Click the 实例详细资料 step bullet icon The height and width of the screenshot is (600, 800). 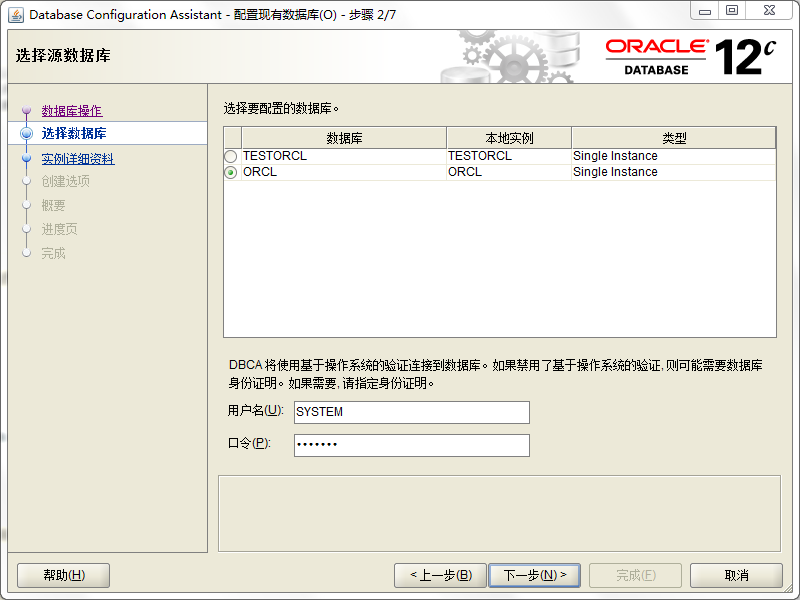(27, 159)
